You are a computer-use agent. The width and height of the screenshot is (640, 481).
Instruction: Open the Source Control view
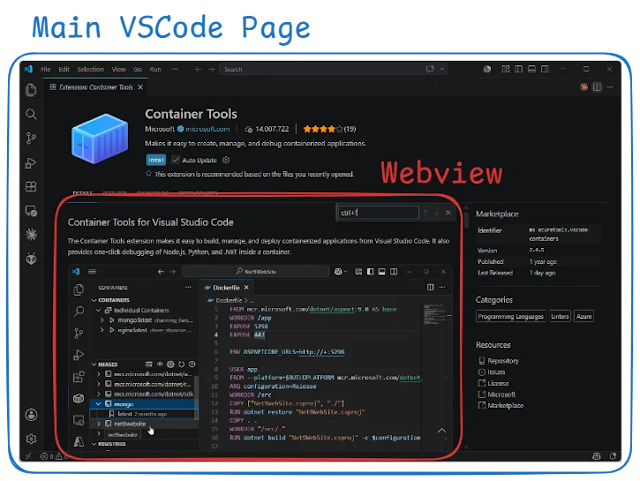click(x=31, y=138)
